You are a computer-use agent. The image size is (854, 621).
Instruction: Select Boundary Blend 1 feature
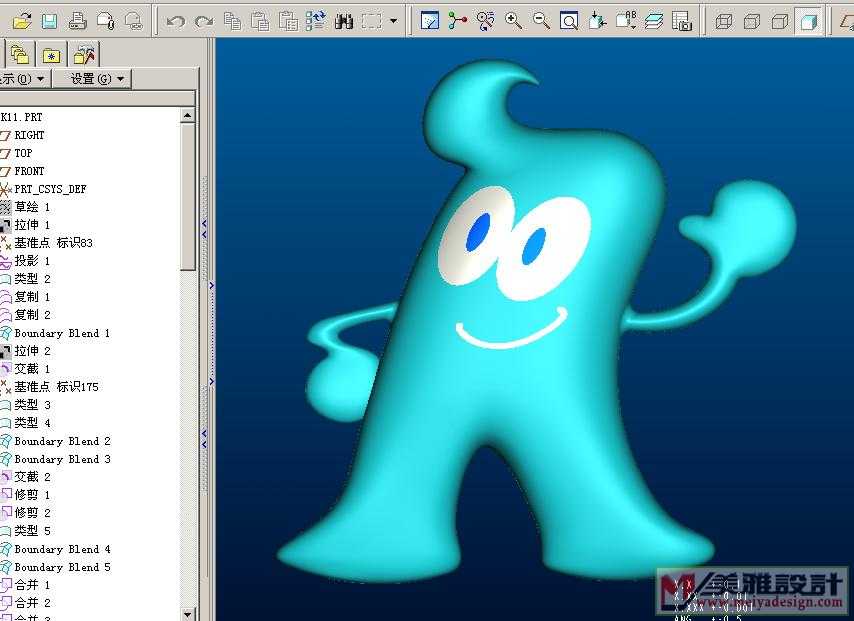coord(62,333)
